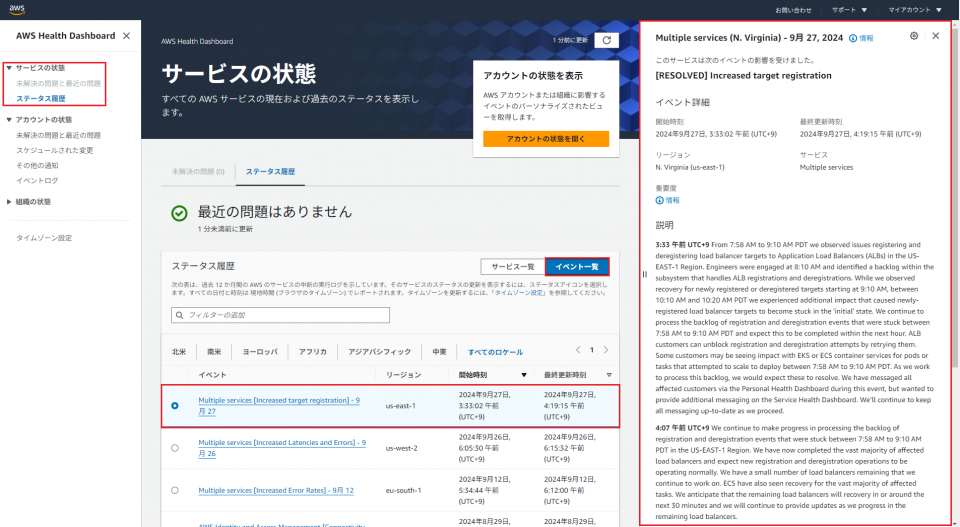
Task: Select ヨーロッパ region tab
Action: click(260, 352)
